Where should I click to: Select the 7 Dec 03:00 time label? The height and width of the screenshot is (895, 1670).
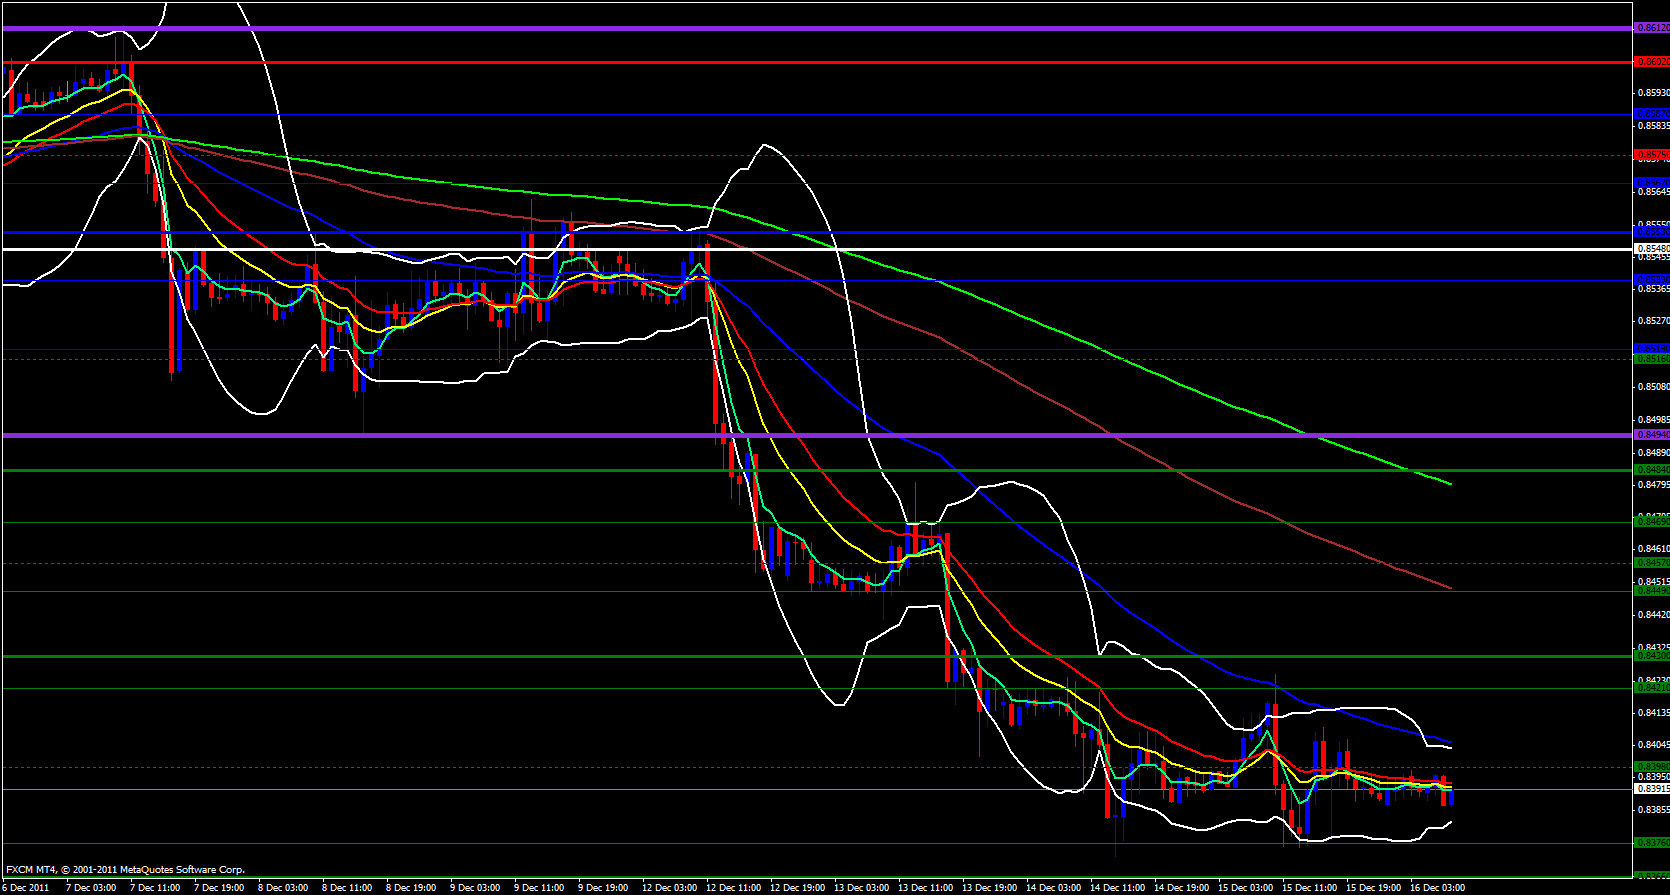point(90,888)
